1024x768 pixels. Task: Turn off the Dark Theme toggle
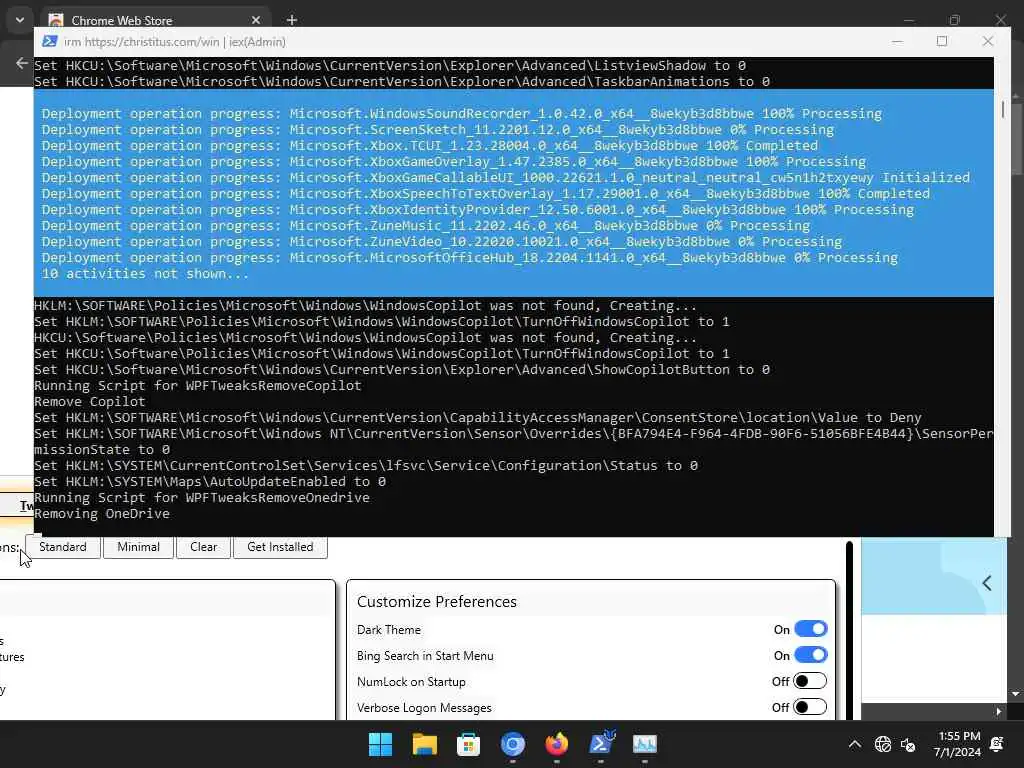pos(810,630)
